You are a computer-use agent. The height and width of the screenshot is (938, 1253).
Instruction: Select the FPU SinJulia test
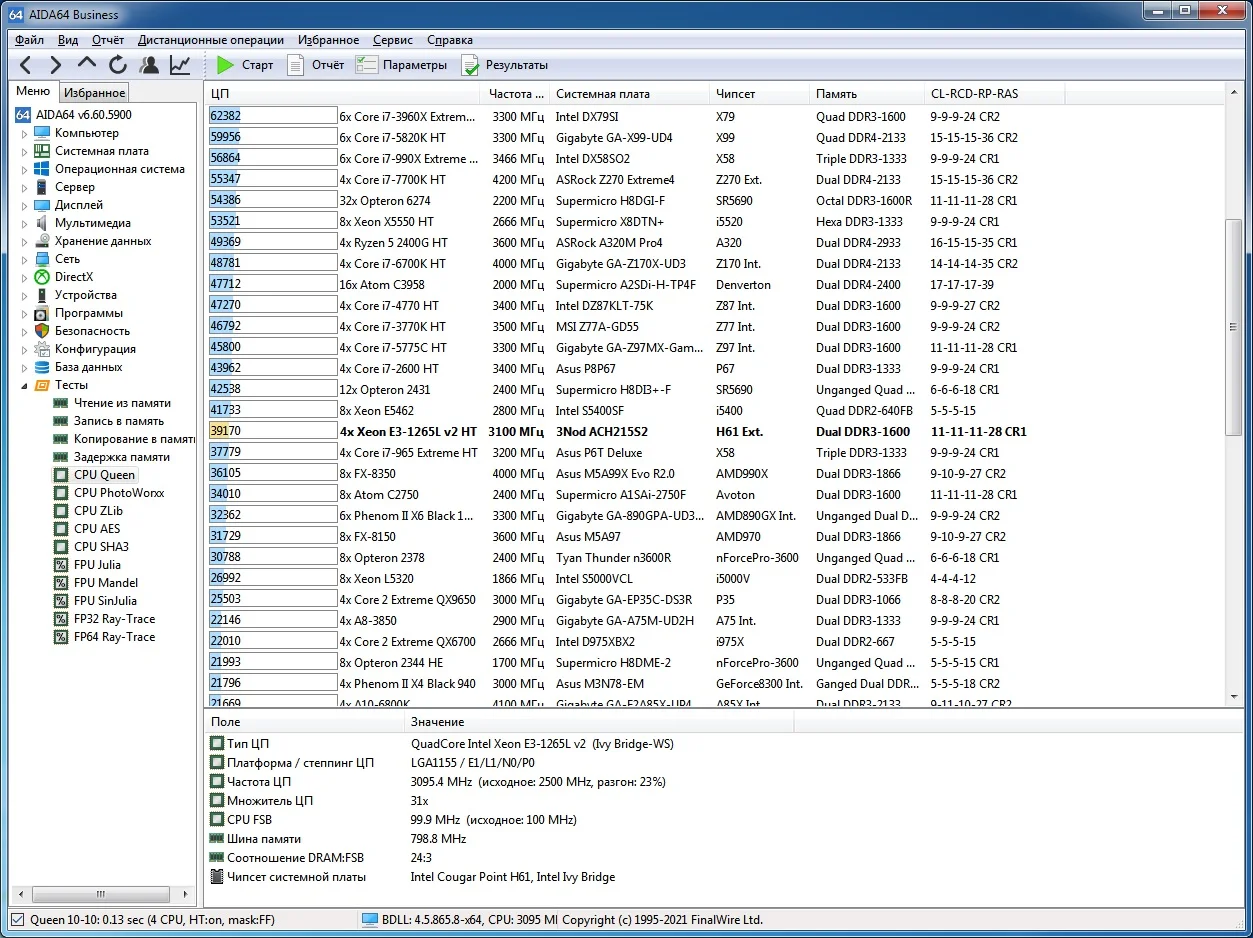tap(106, 601)
